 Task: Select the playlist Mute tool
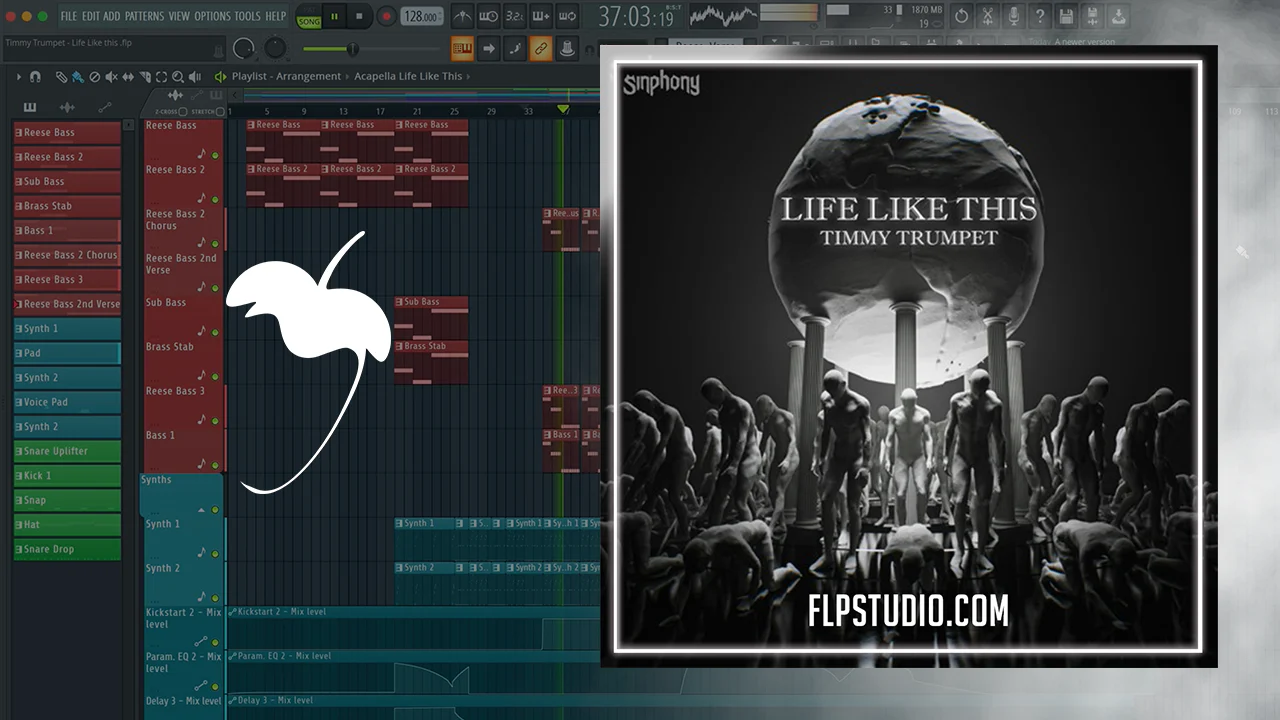click(112, 77)
